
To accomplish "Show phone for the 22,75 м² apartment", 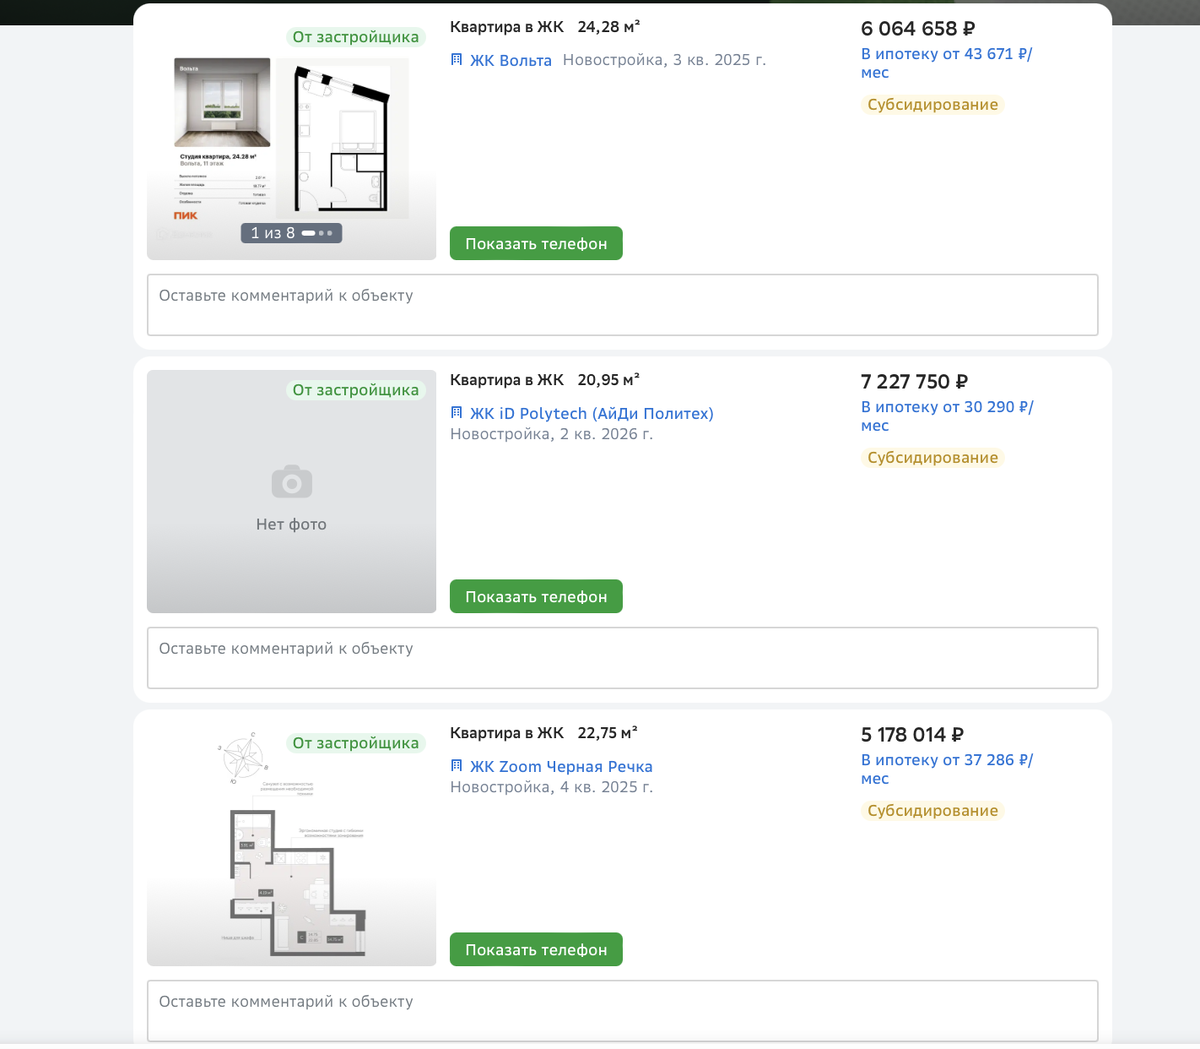I will tap(536, 950).
